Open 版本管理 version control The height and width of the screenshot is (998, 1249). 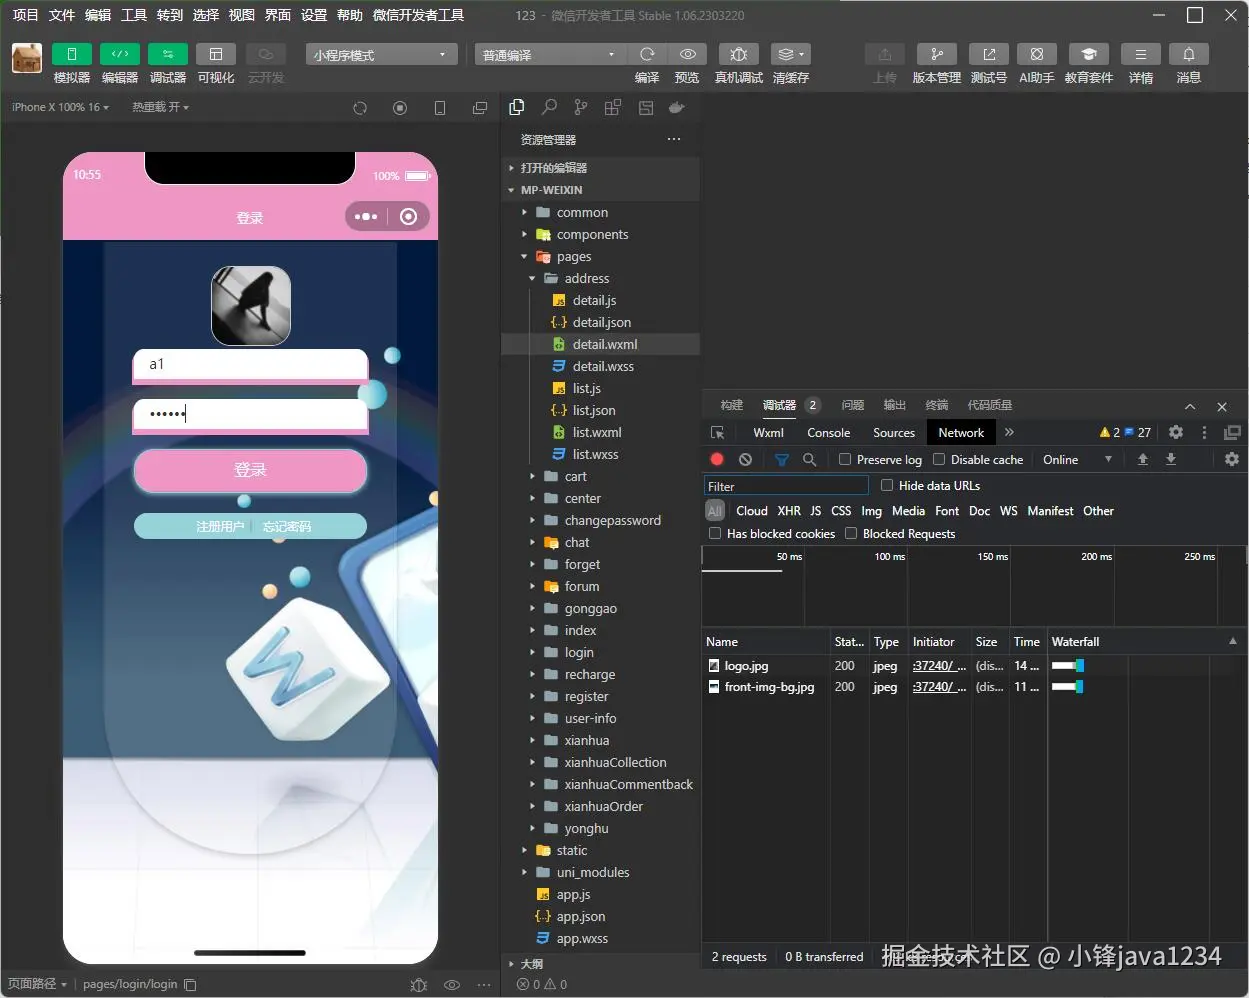tap(937, 54)
